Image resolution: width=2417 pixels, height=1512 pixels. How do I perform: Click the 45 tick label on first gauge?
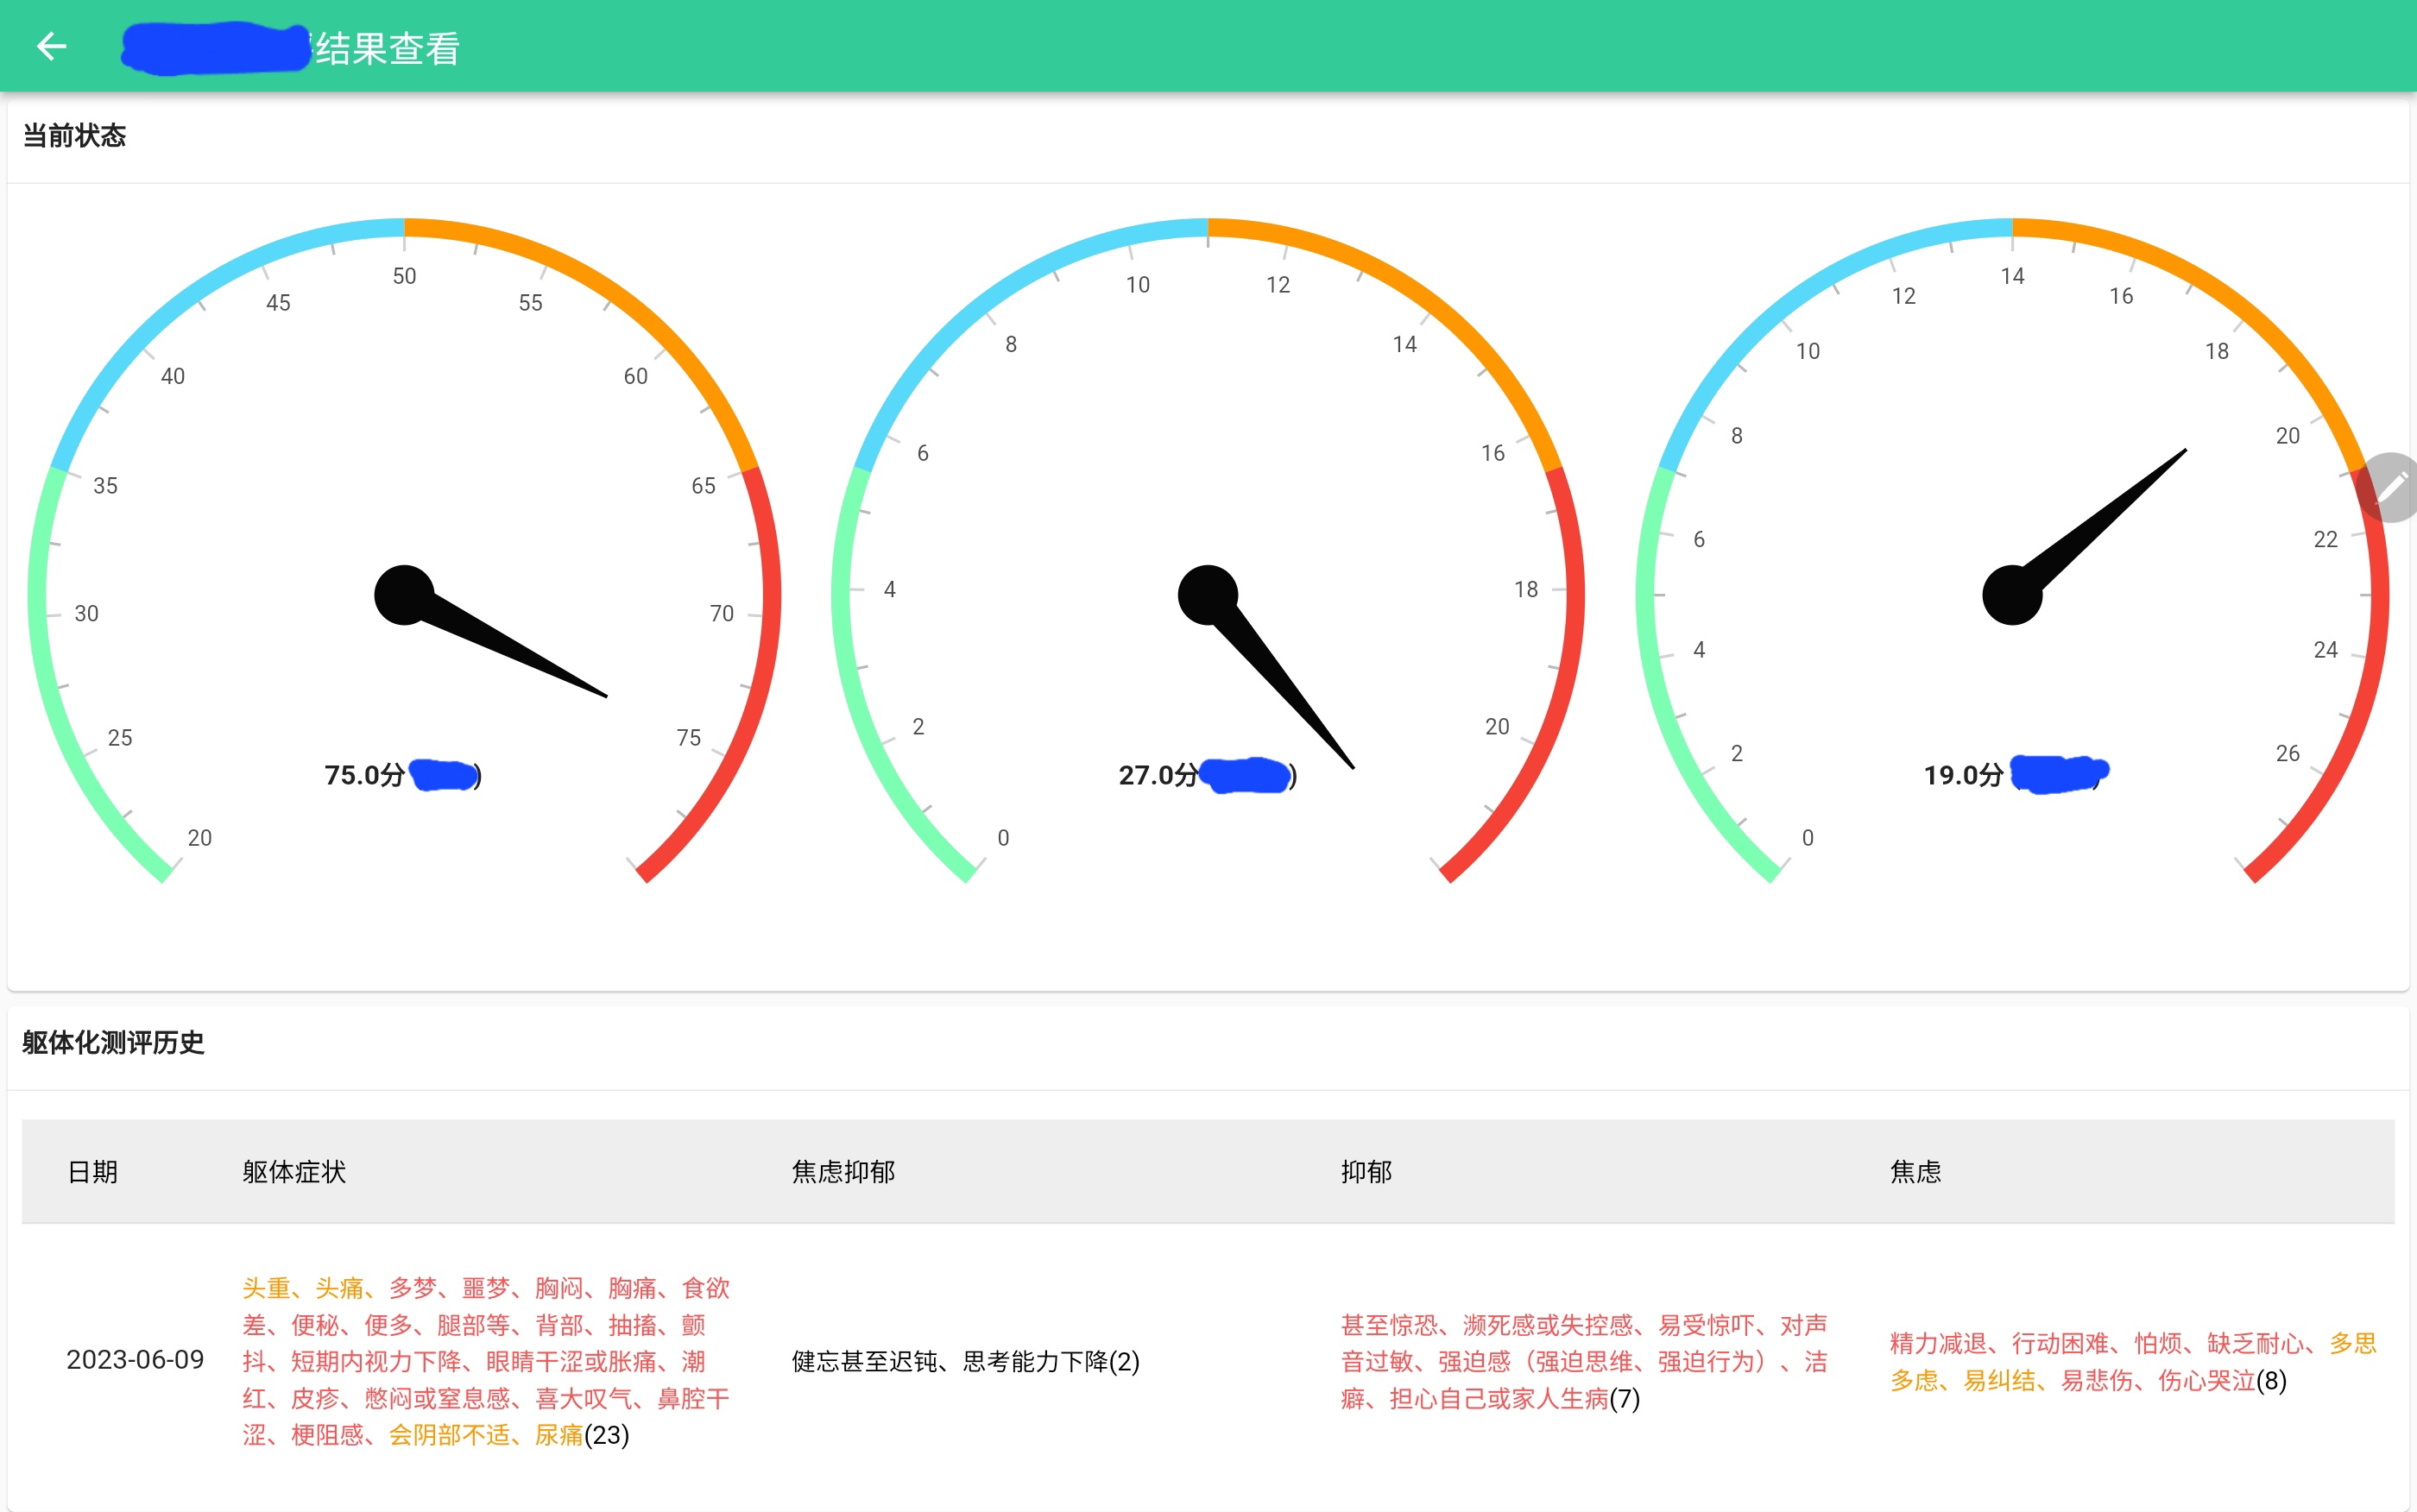[x=278, y=303]
